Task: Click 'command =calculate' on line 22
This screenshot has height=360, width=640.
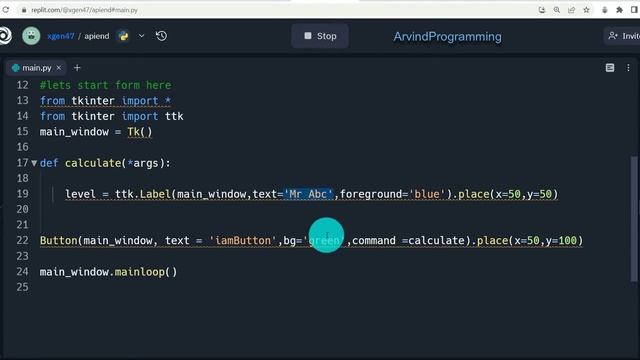Action: pyautogui.click(x=408, y=240)
